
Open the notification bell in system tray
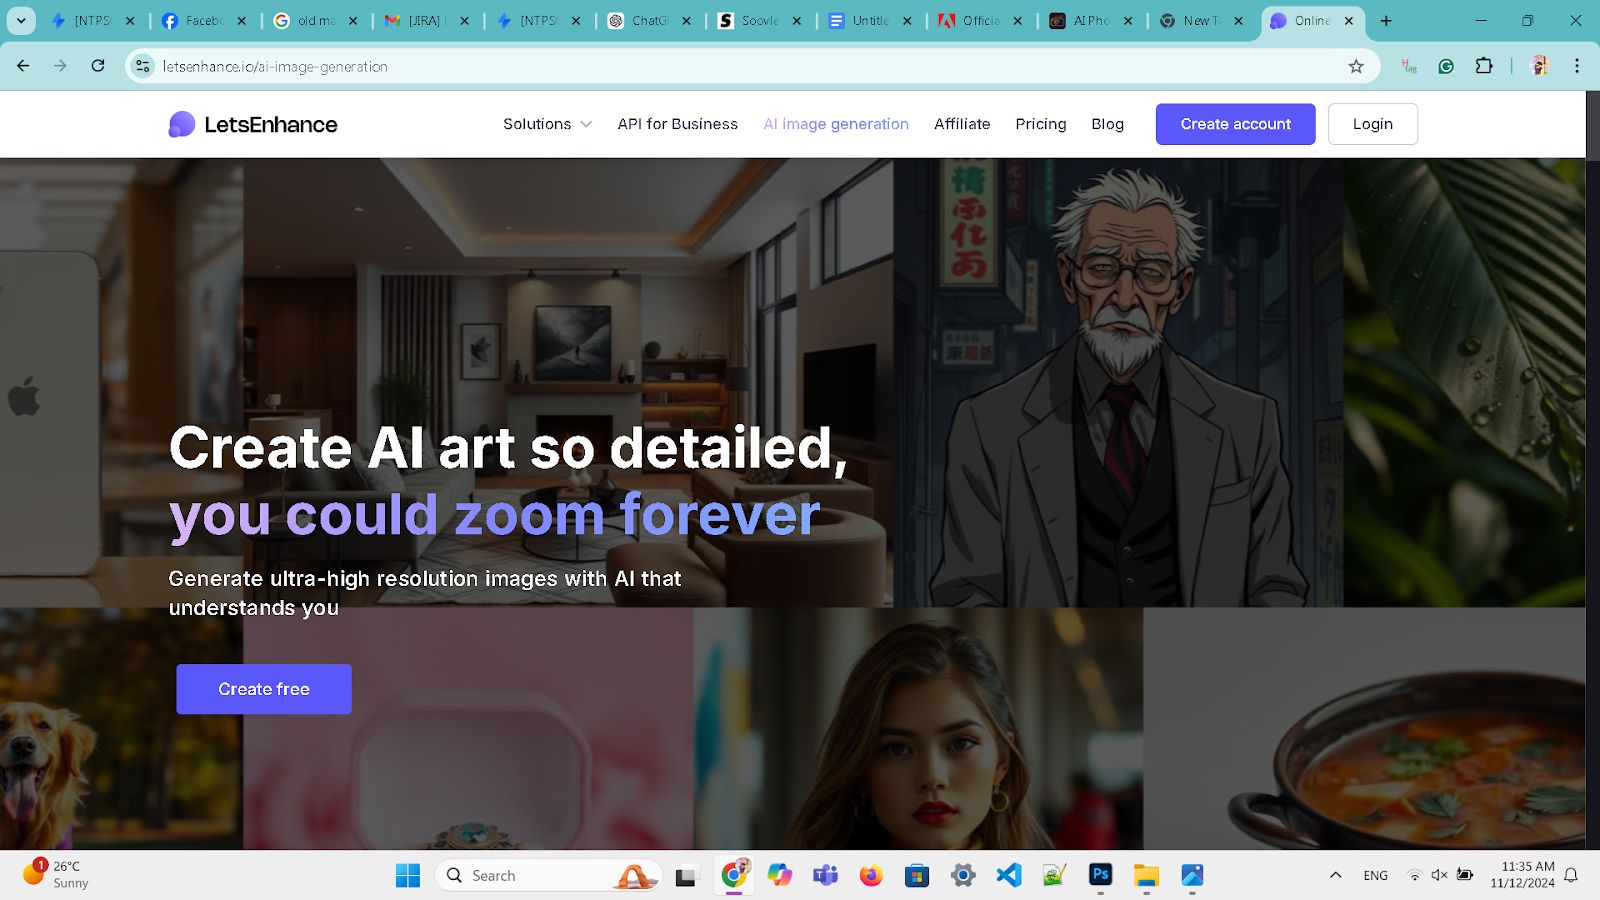(1571, 875)
